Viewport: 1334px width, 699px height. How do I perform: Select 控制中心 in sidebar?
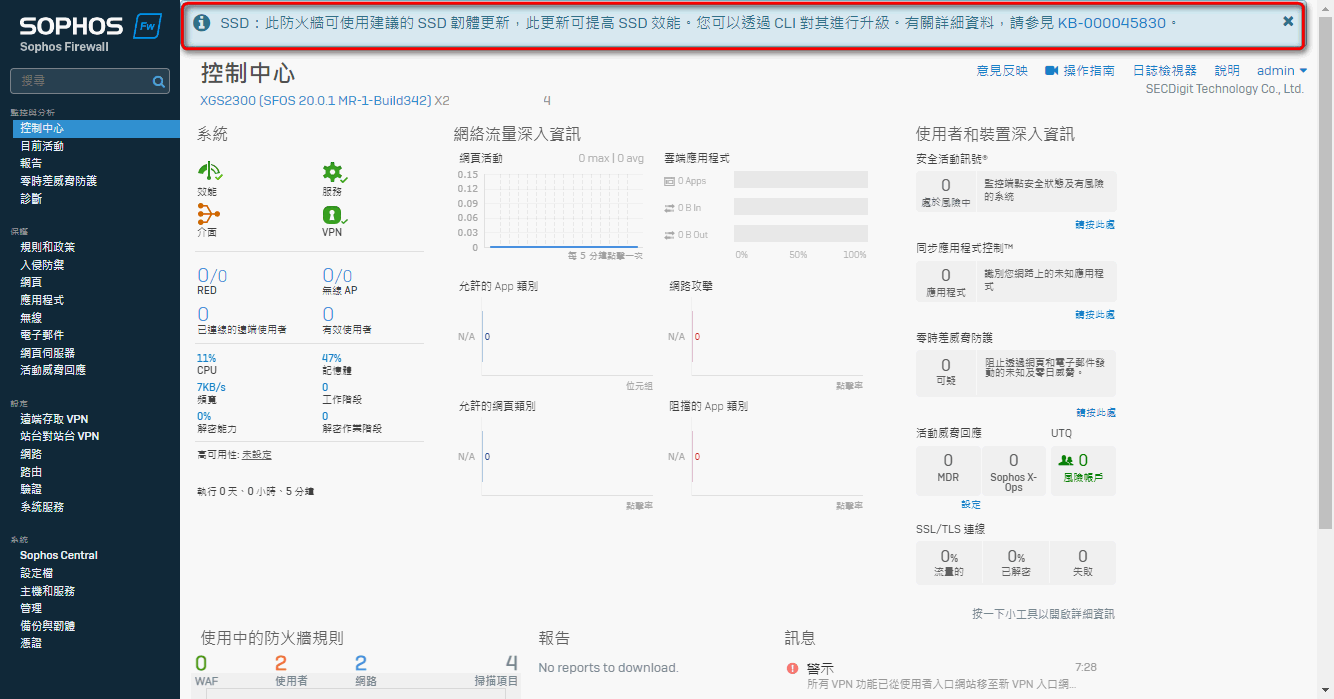point(96,128)
